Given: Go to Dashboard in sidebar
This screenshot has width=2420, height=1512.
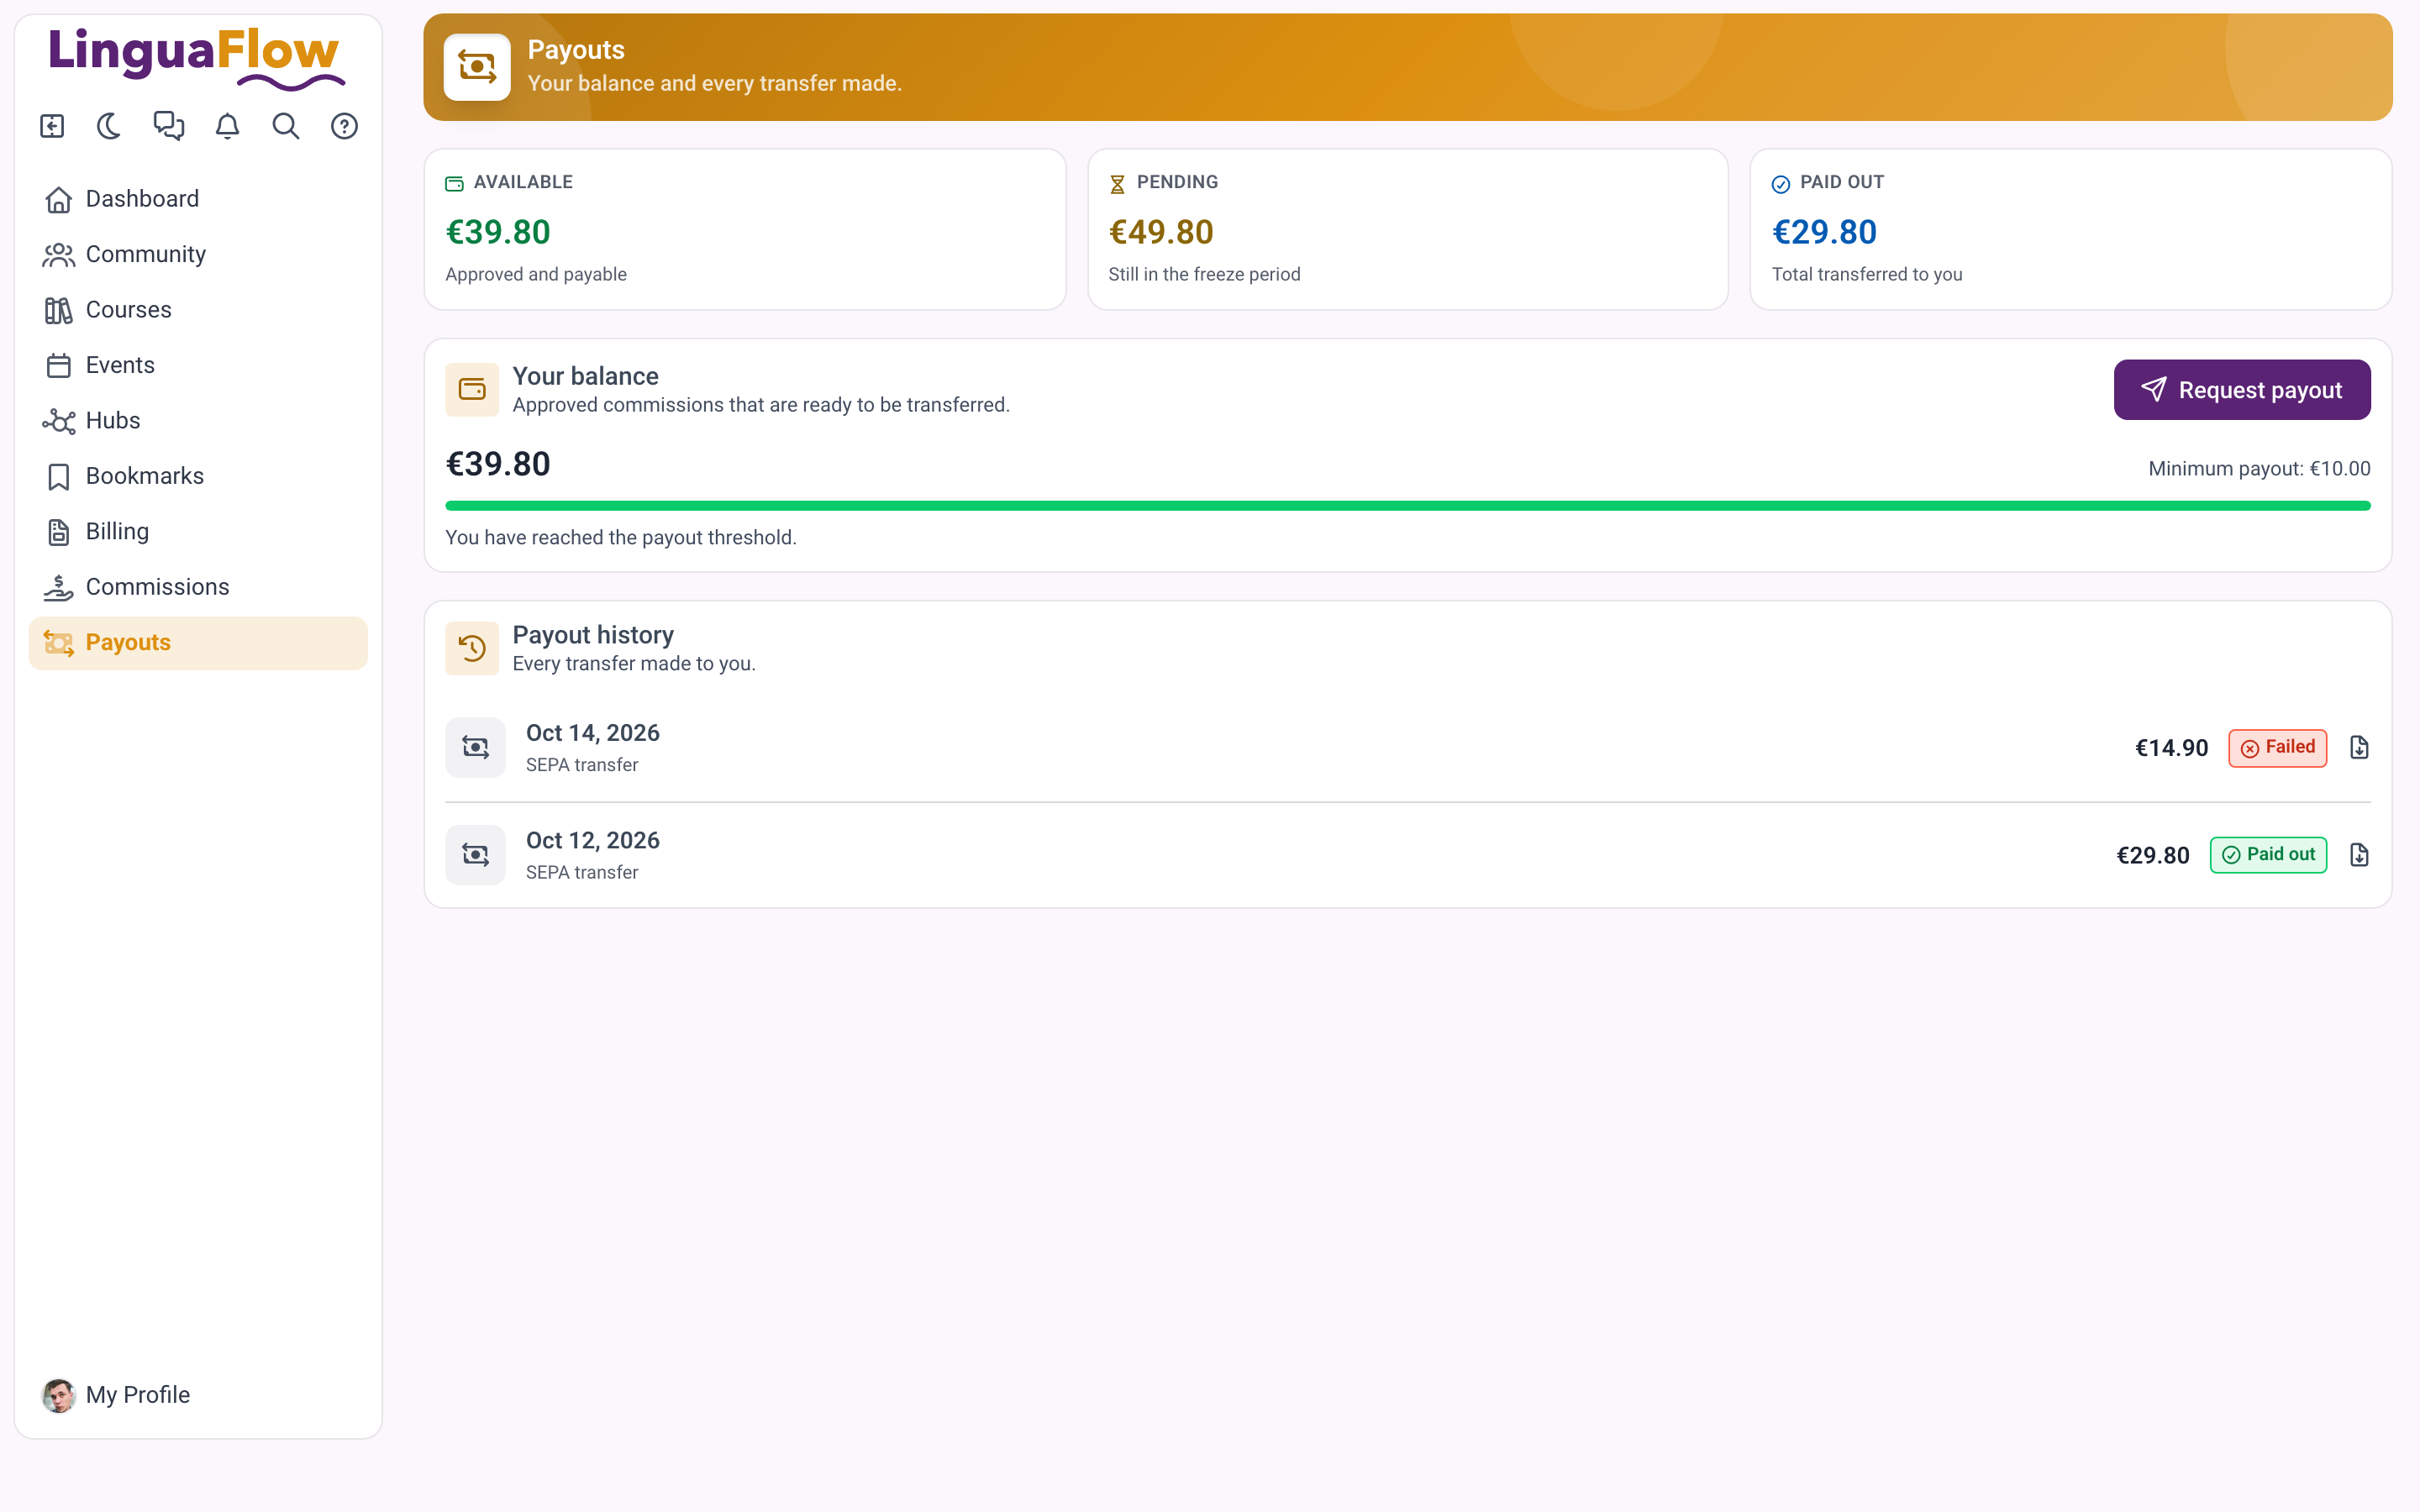Looking at the screenshot, I should tap(198, 199).
